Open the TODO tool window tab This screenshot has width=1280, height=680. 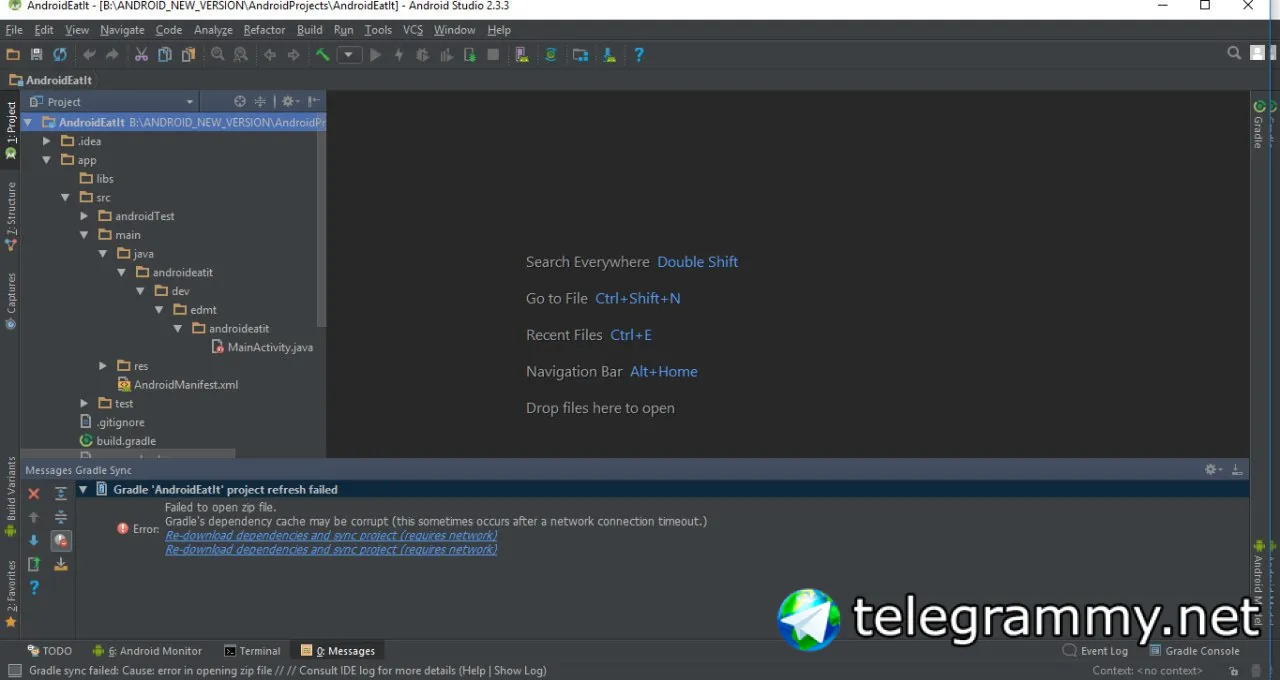pyautogui.click(x=49, y=651)
